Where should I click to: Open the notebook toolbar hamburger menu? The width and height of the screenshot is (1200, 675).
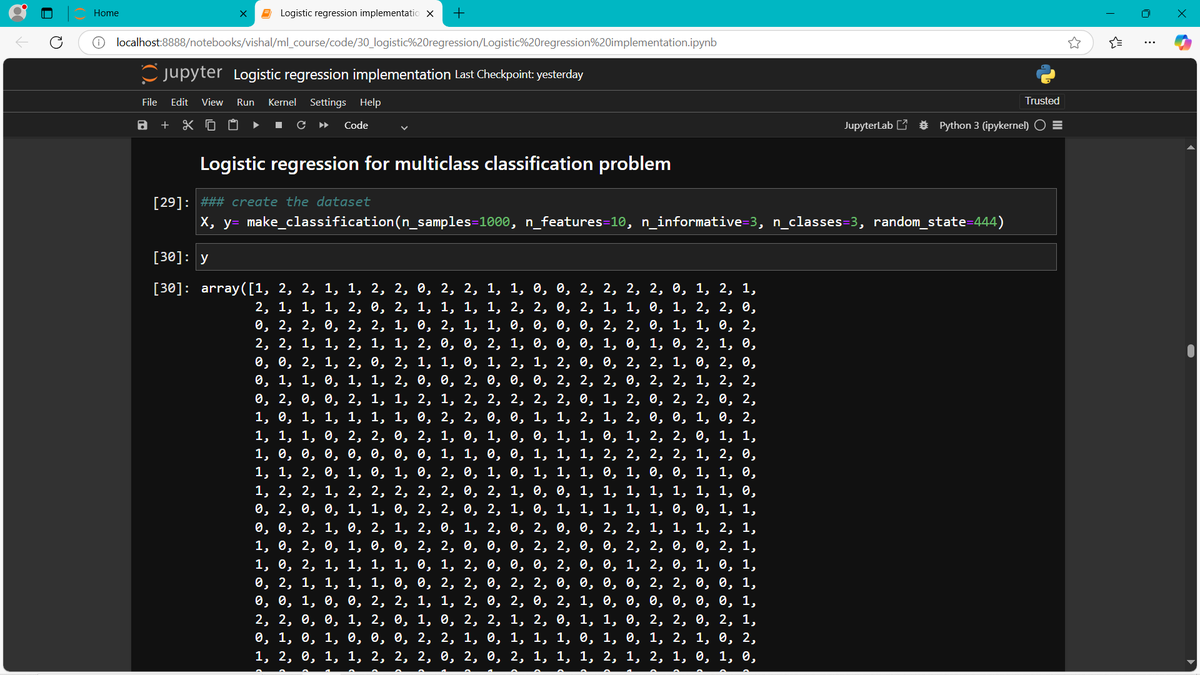point(1057,125)
